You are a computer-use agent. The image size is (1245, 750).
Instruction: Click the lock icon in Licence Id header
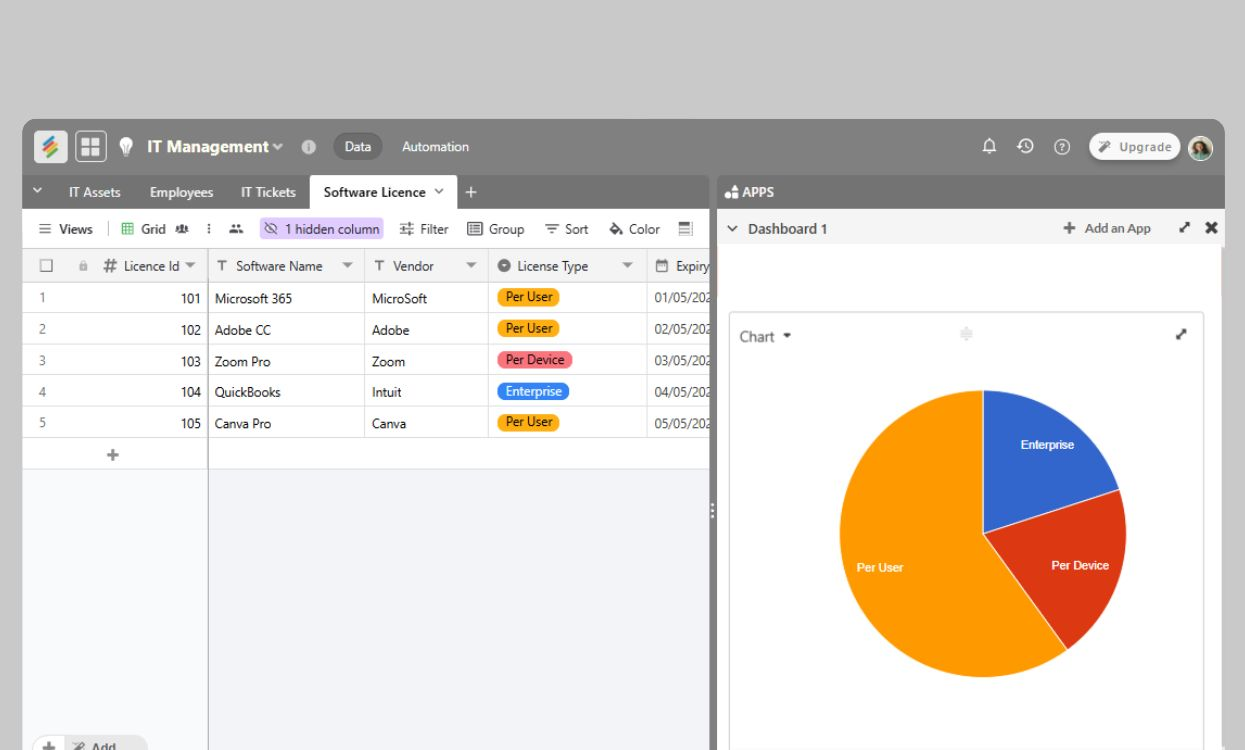(x=83, y=266)
